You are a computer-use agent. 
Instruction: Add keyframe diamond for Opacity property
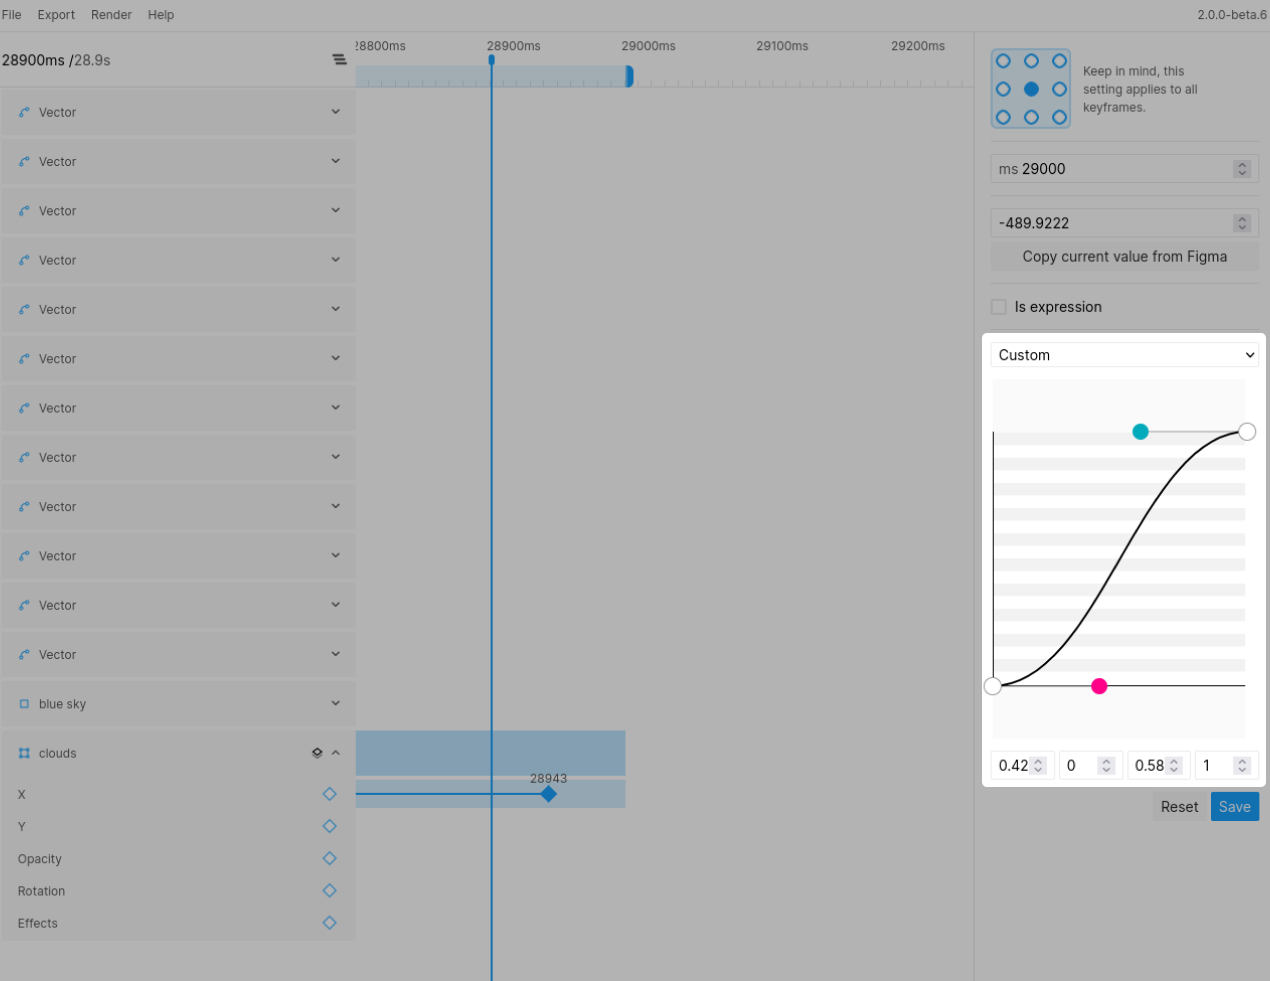[329, 858]
